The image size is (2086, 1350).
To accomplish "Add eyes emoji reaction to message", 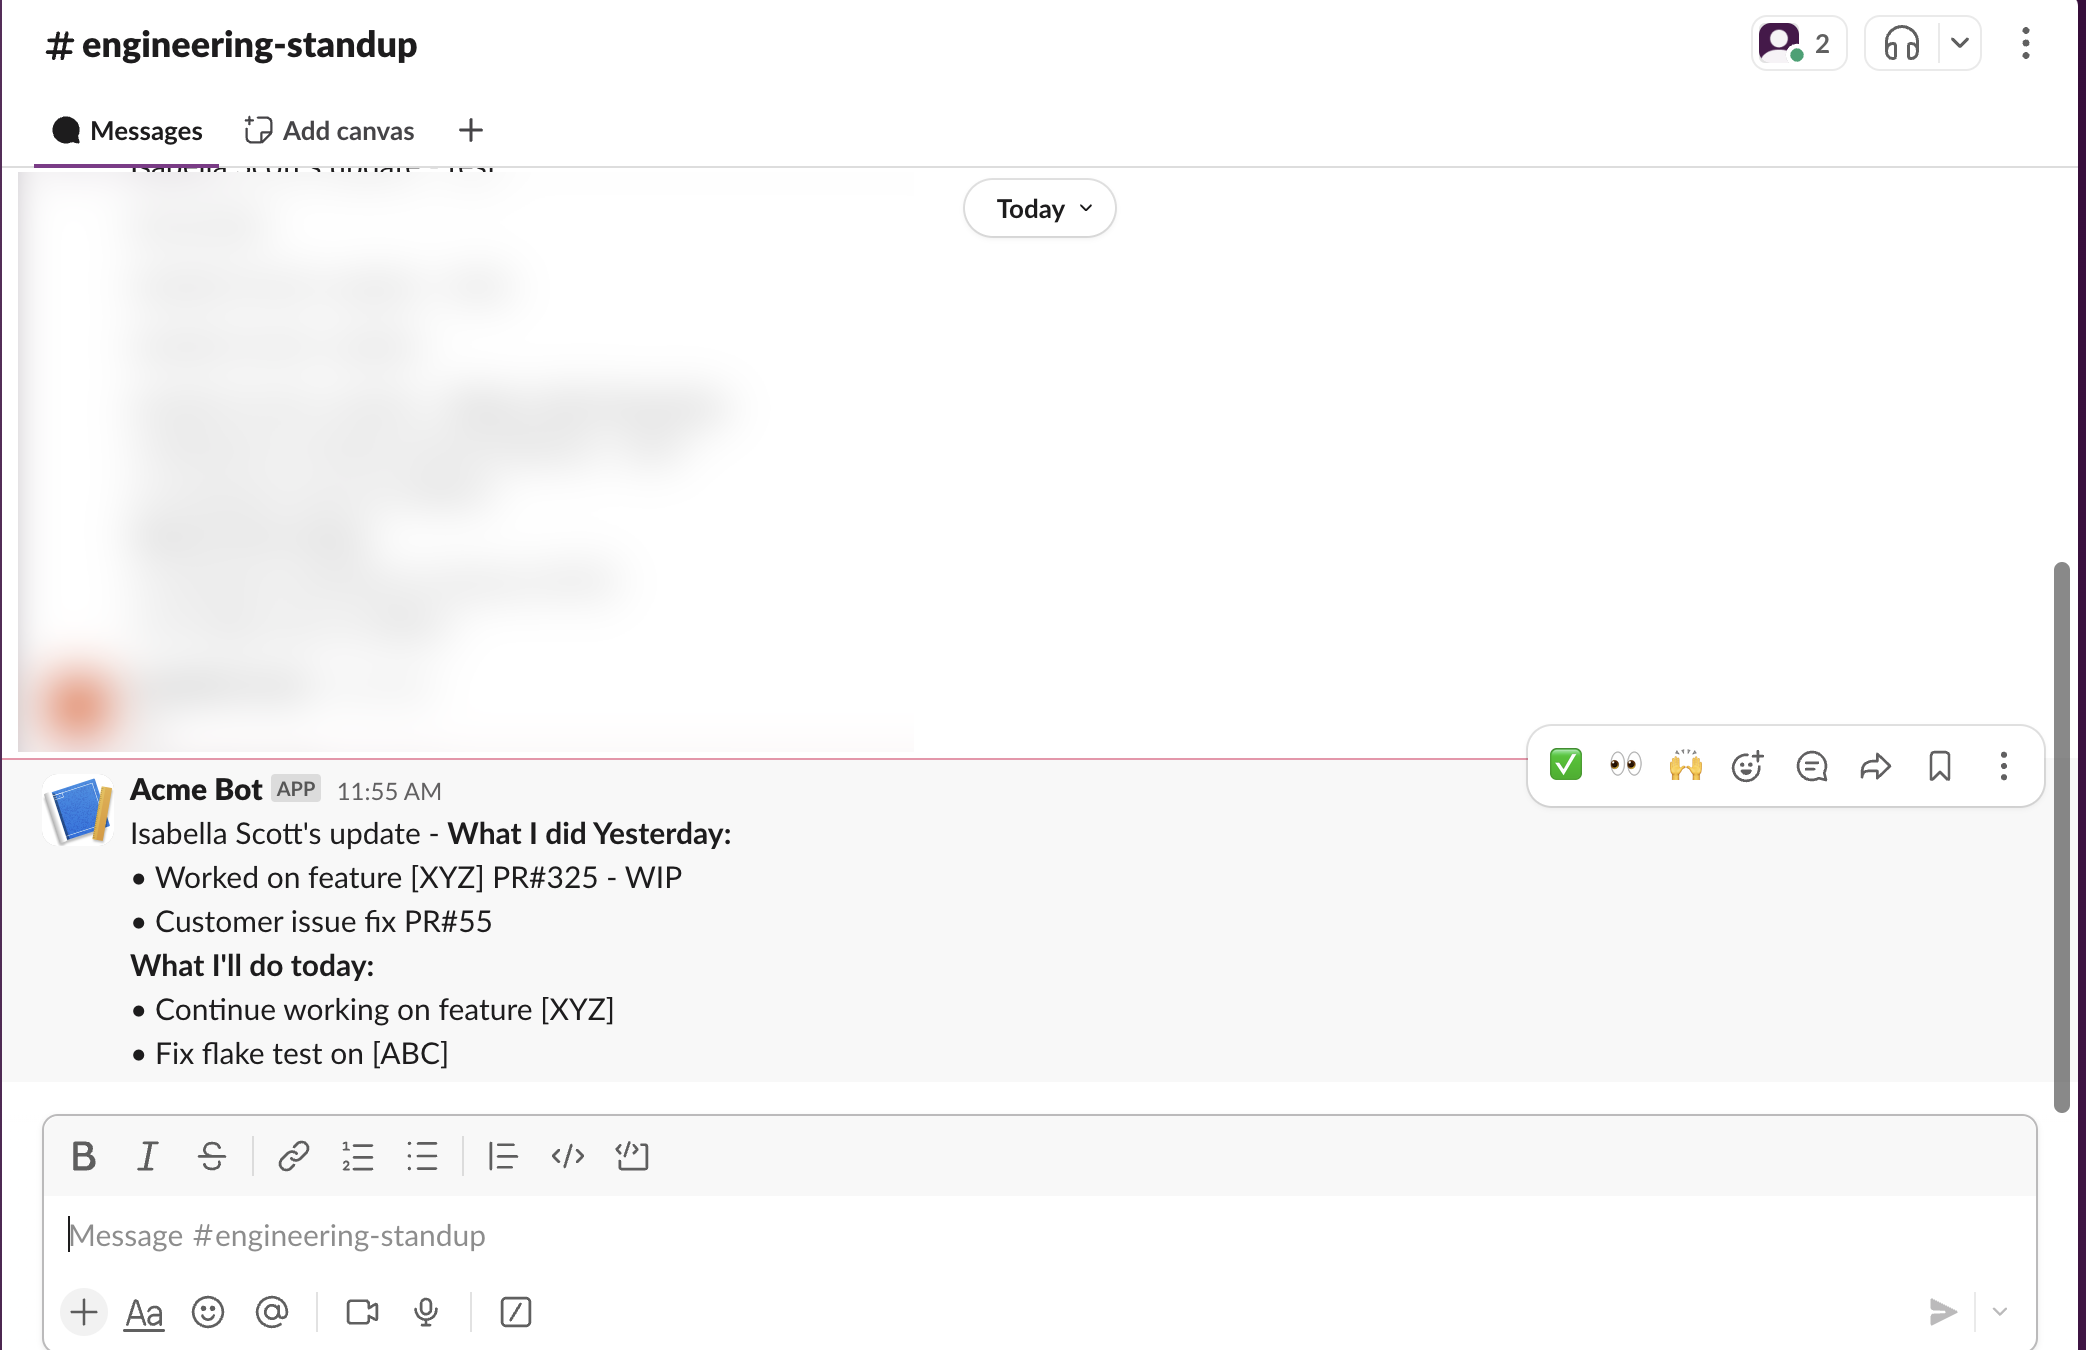I will click(x=1622, y=765).
